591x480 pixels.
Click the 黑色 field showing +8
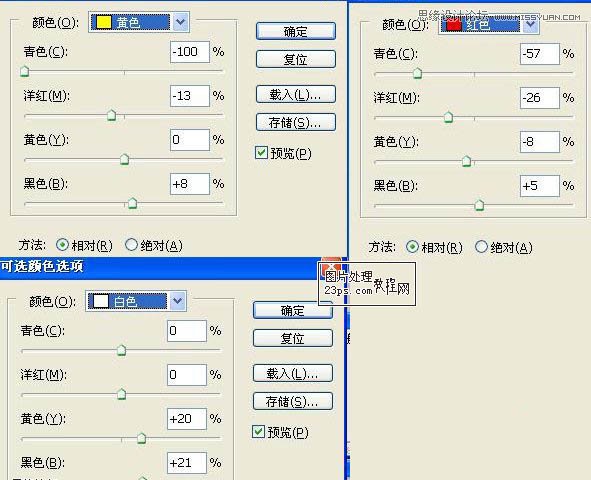click(x=190, y=184)
